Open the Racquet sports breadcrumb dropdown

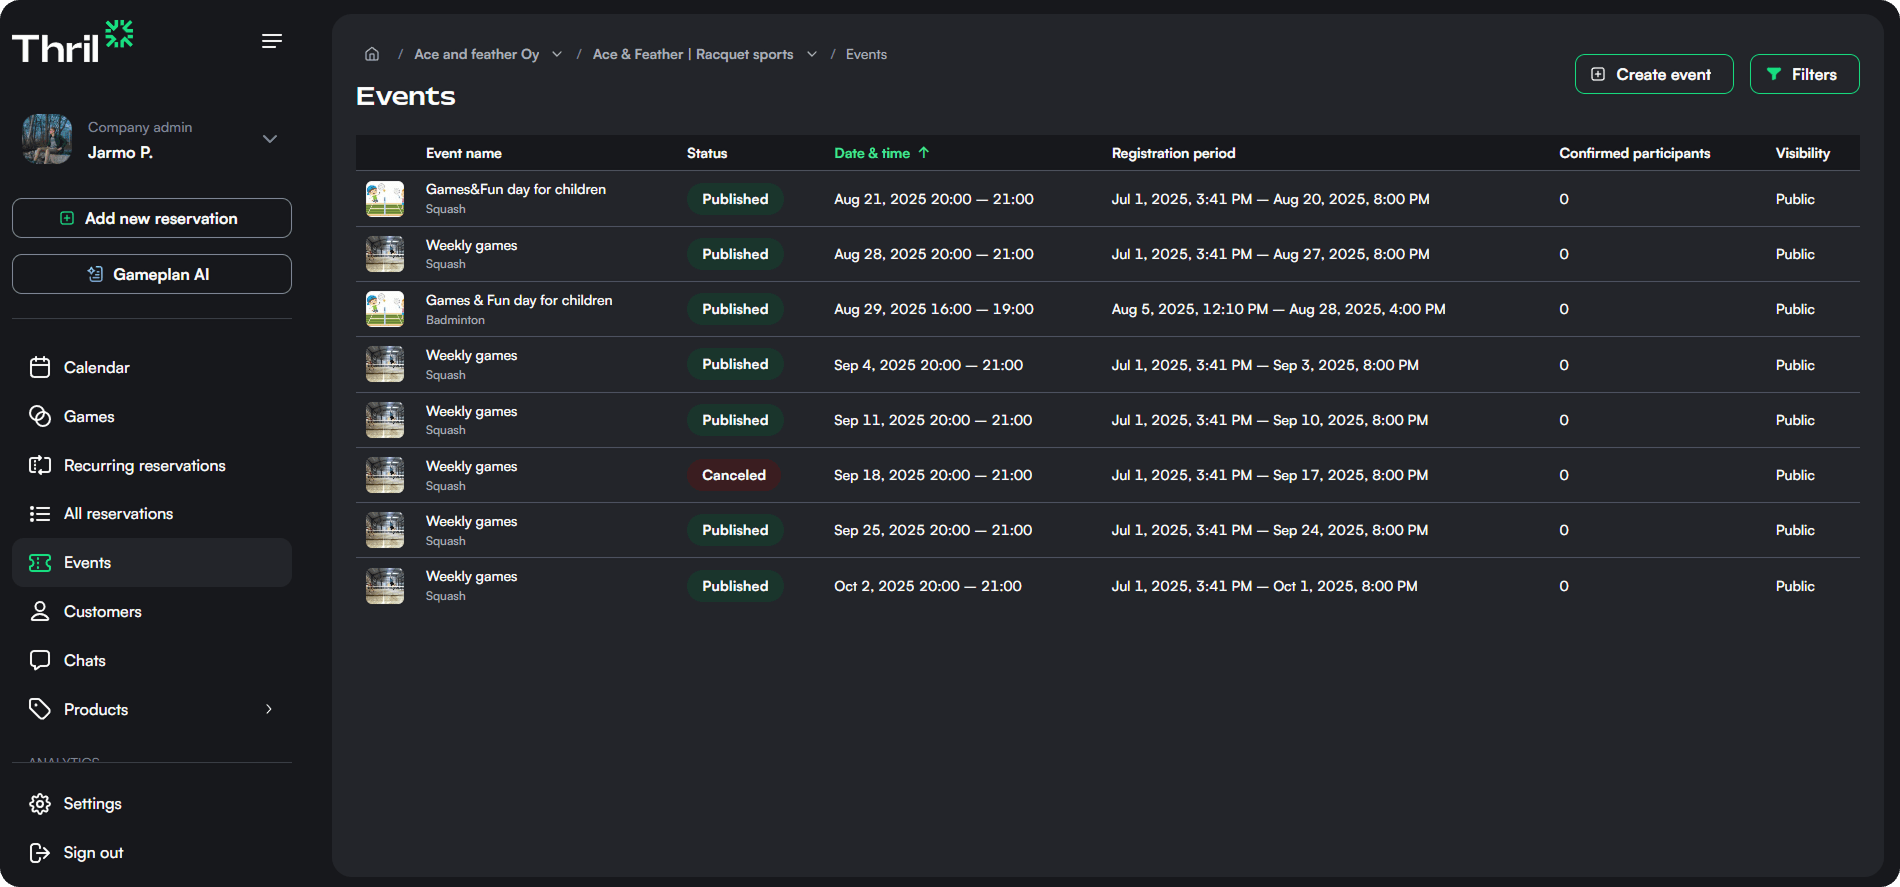pos(811,54)
